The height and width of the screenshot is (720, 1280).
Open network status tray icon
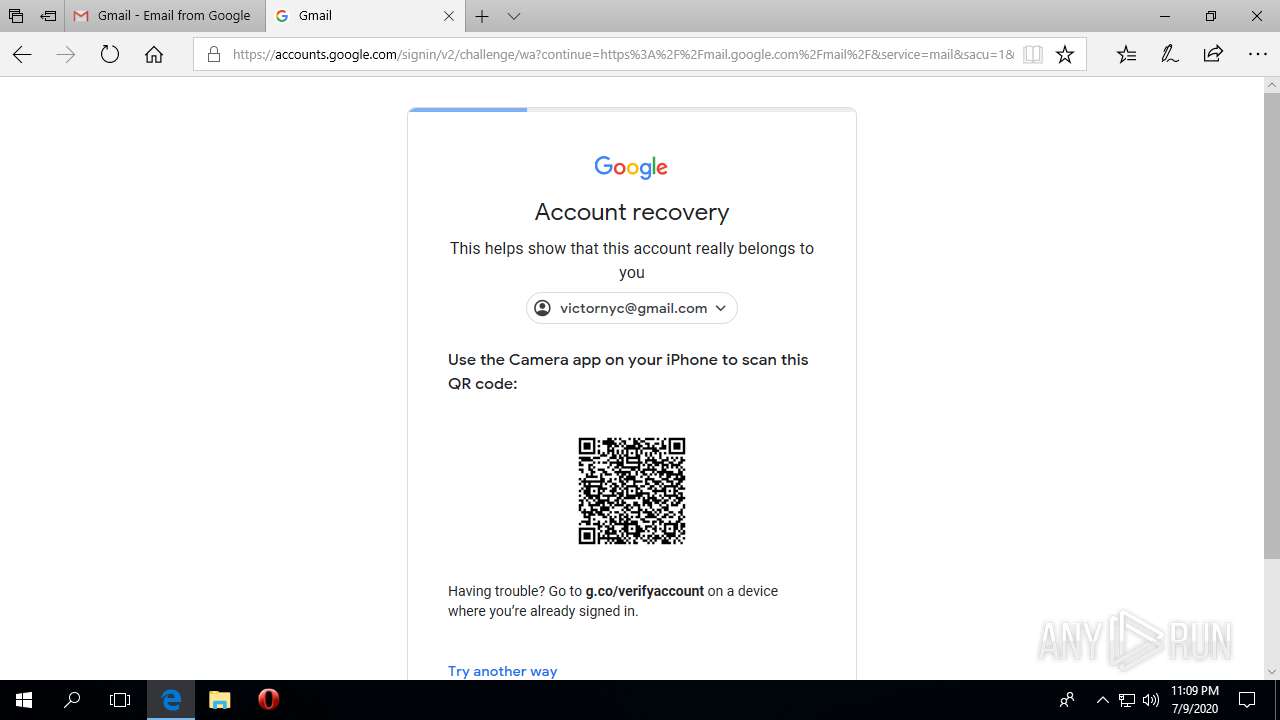click(x=1127, y=700)
